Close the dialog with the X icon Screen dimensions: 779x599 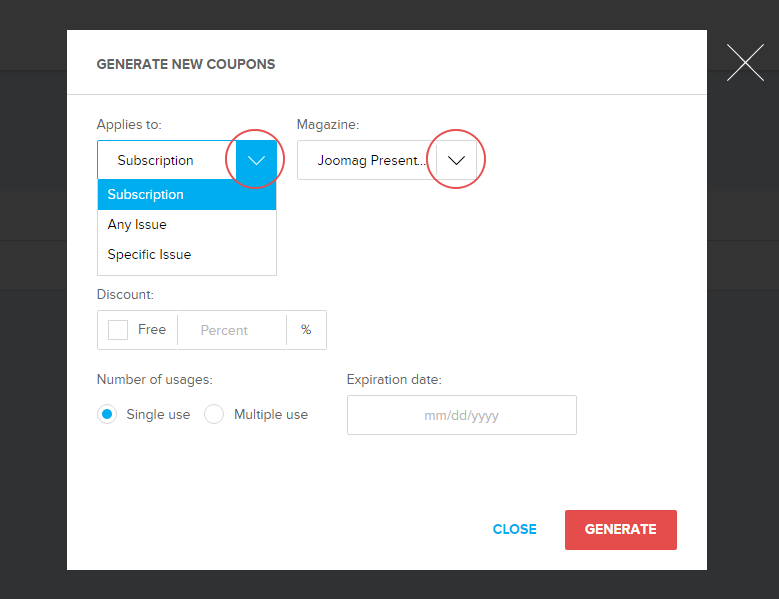[745, 62]
